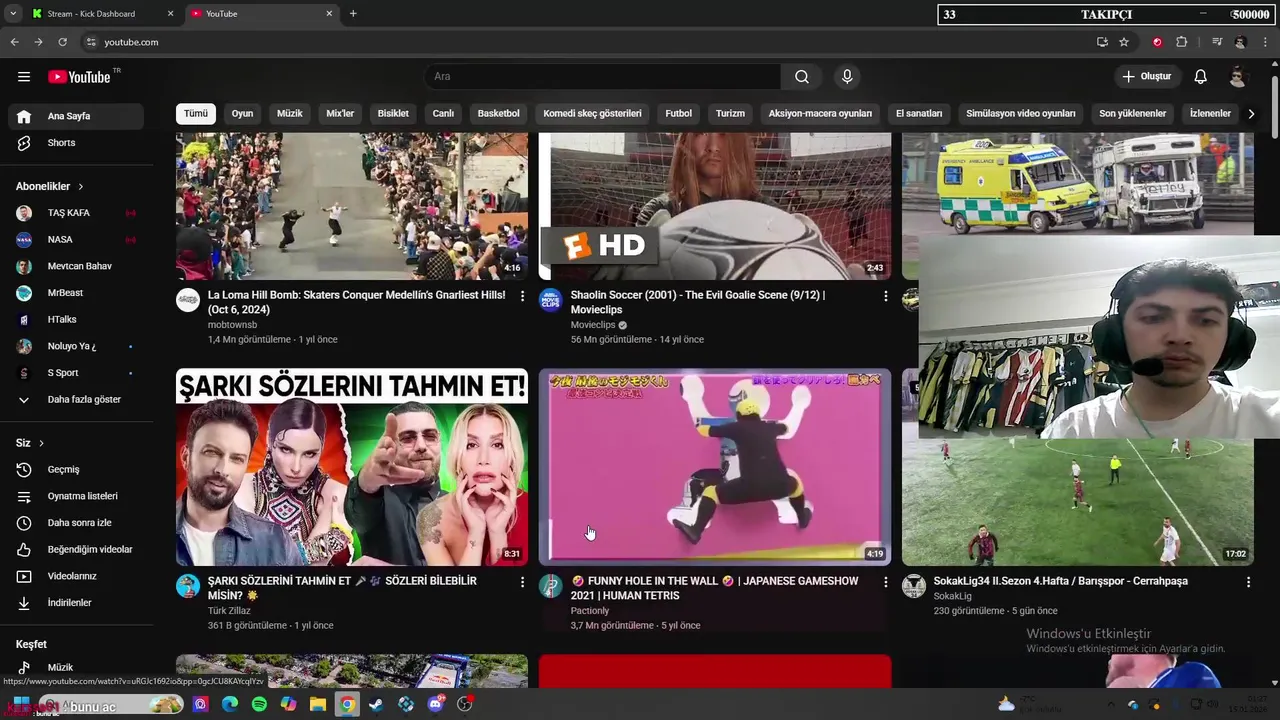1280x720 pixels.
Task: Open Movieclips channel link
Action: [x=593, y=325]
